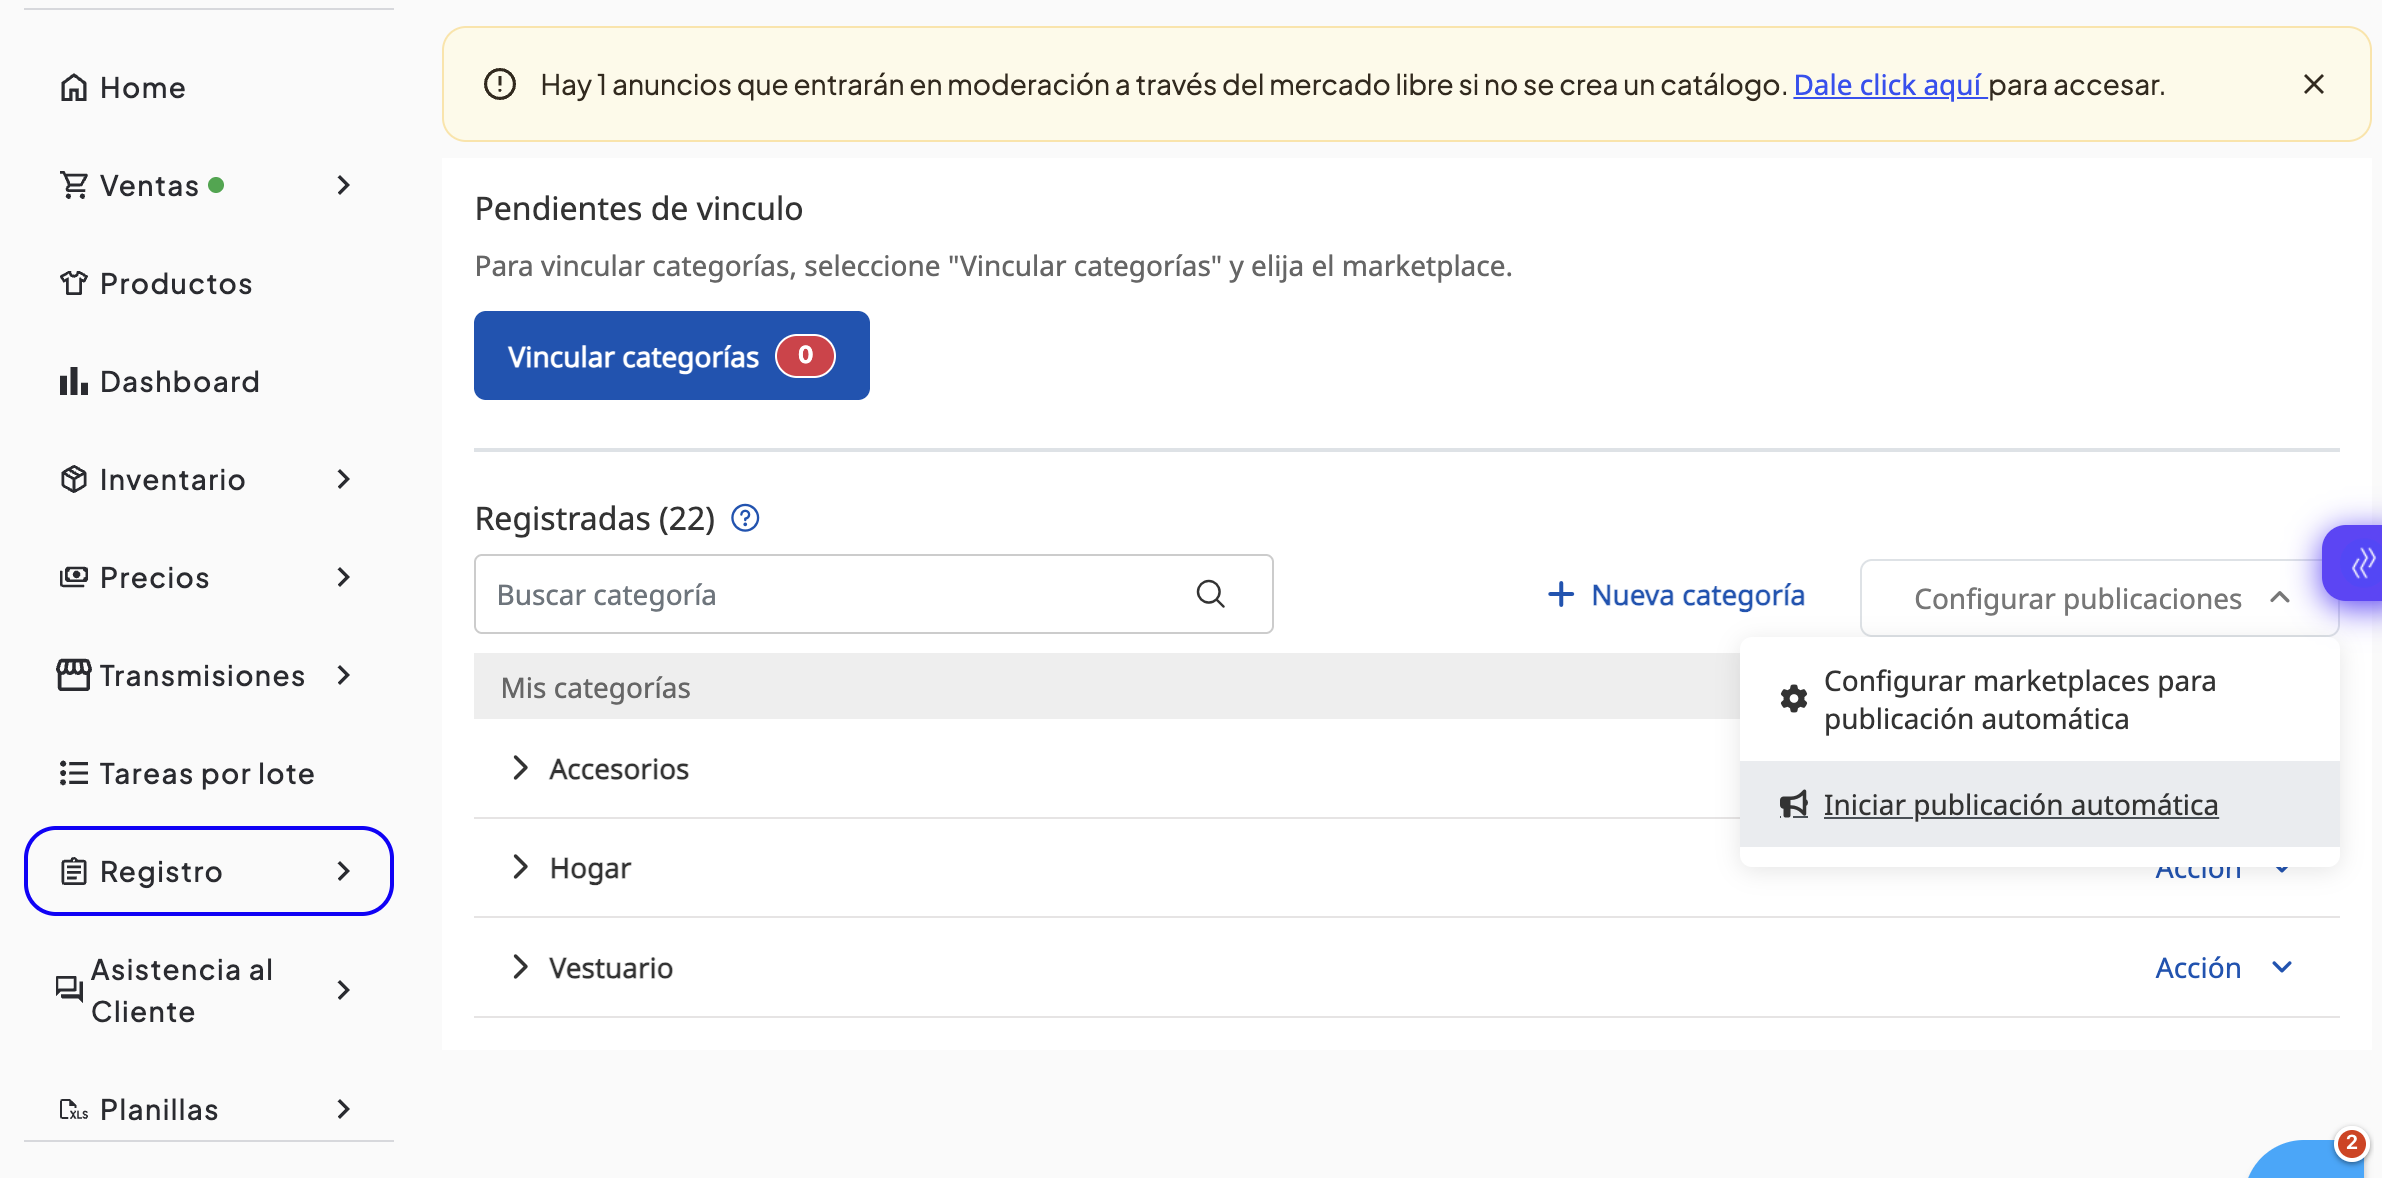Expand the Hogar category row
2382x1178 pixels.
pyautogui.click(x=520, y=867)
